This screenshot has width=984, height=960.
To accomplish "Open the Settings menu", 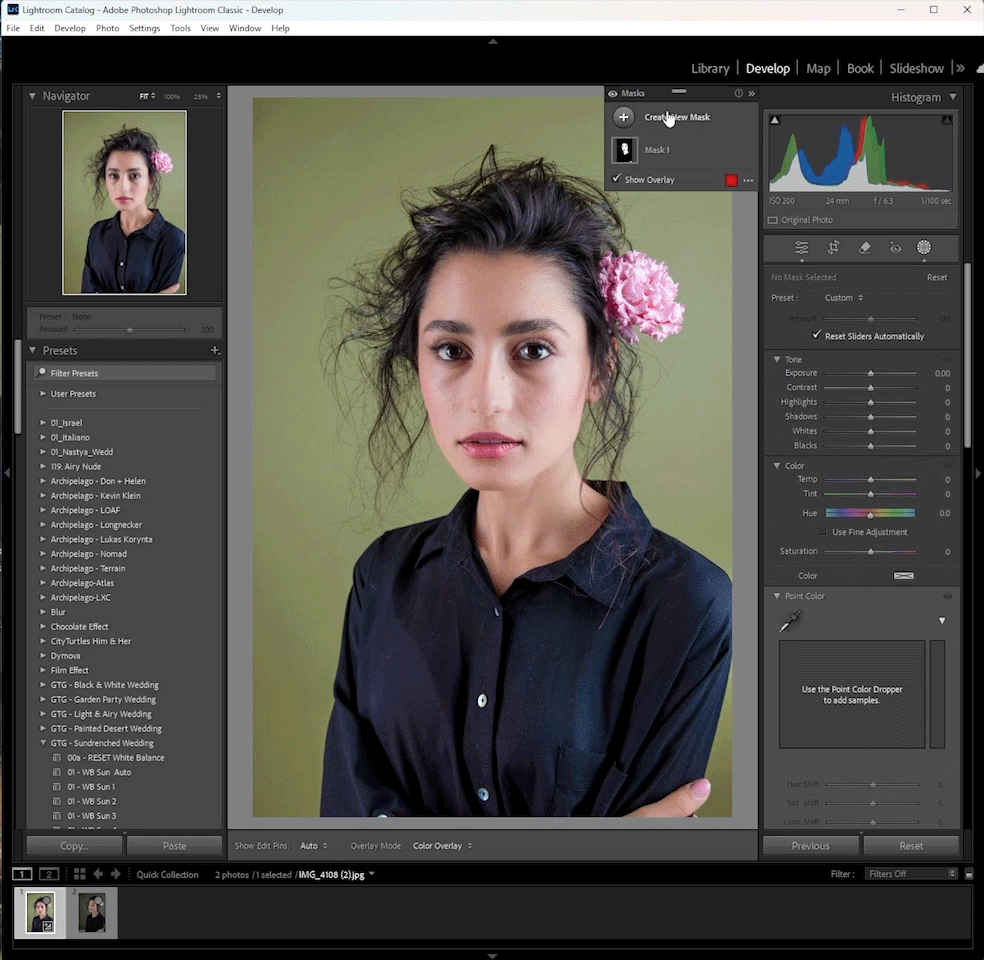I will pos(144,28).
